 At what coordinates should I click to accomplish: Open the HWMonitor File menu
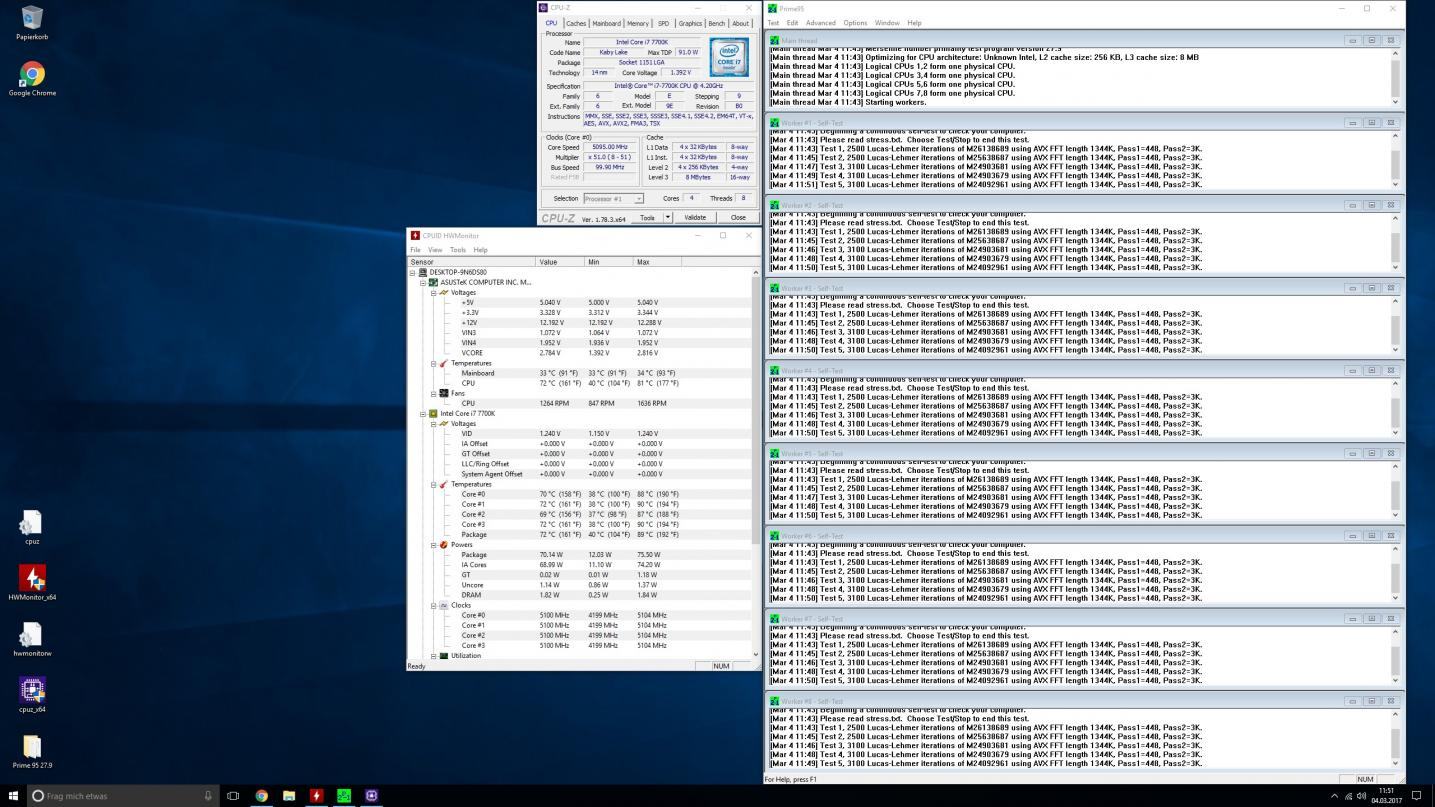click(415, 250)
